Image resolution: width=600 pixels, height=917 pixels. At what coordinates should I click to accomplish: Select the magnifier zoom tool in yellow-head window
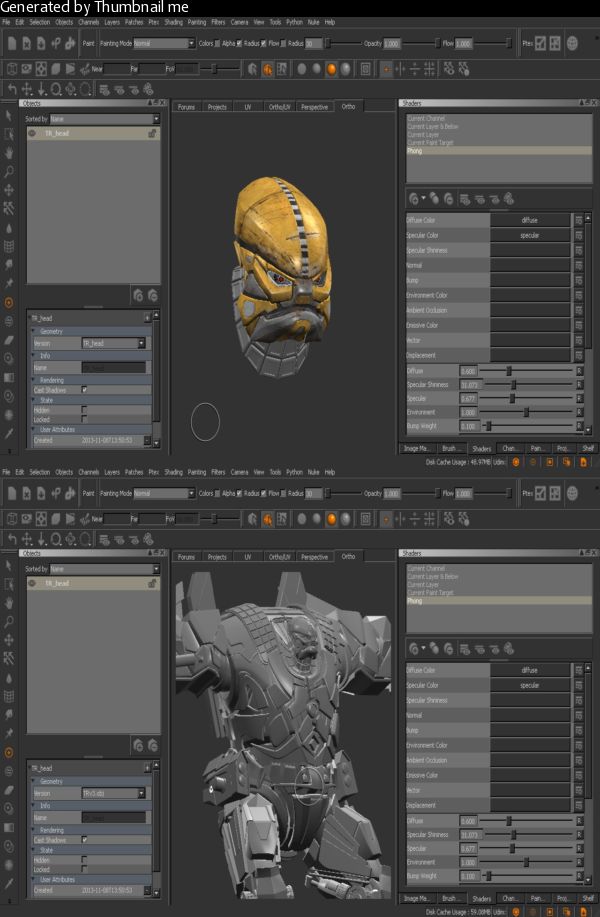(9, 172)
